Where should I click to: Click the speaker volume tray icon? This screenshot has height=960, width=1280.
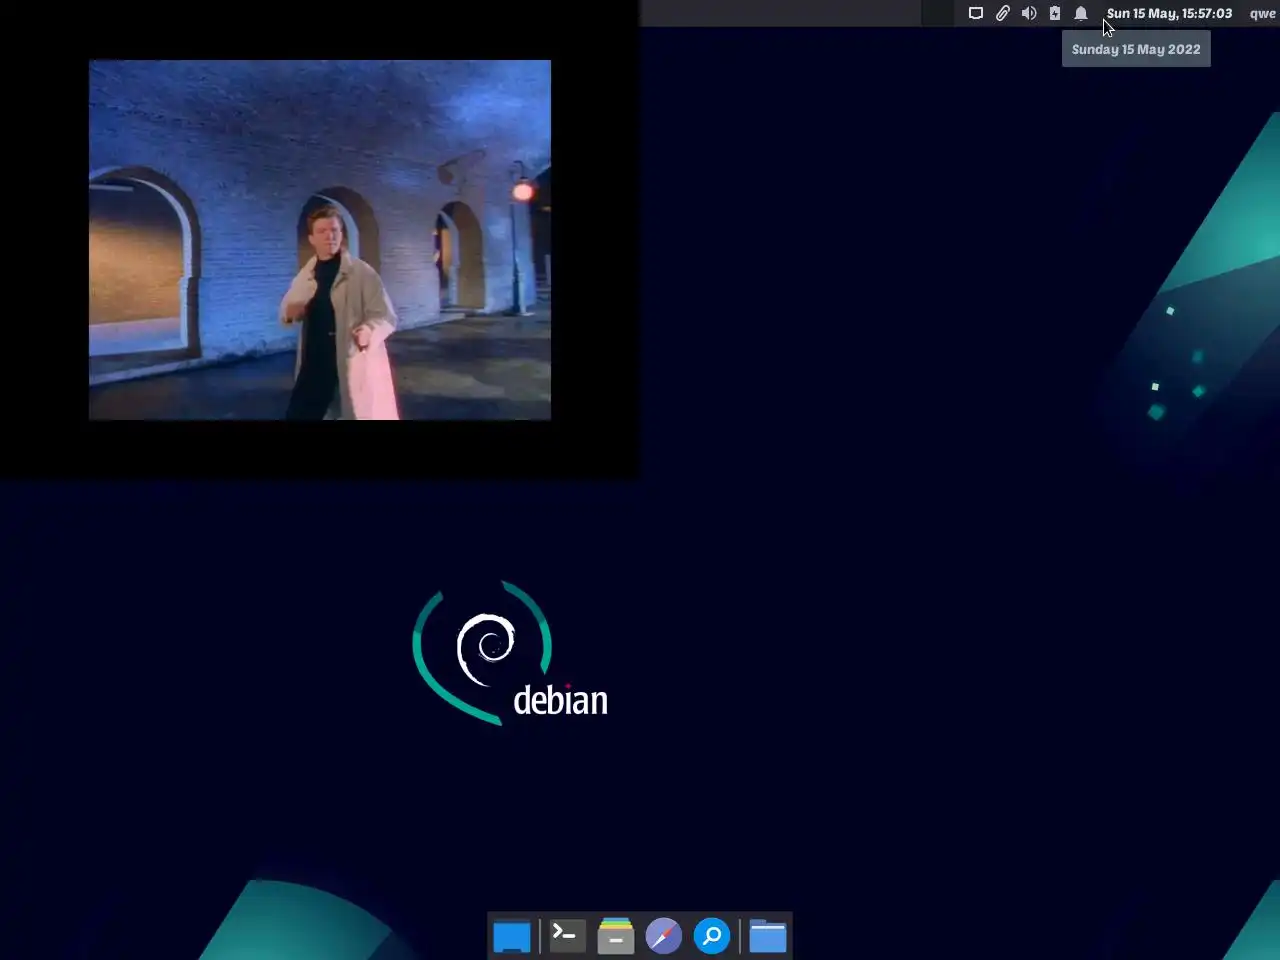pos(1028,13)
